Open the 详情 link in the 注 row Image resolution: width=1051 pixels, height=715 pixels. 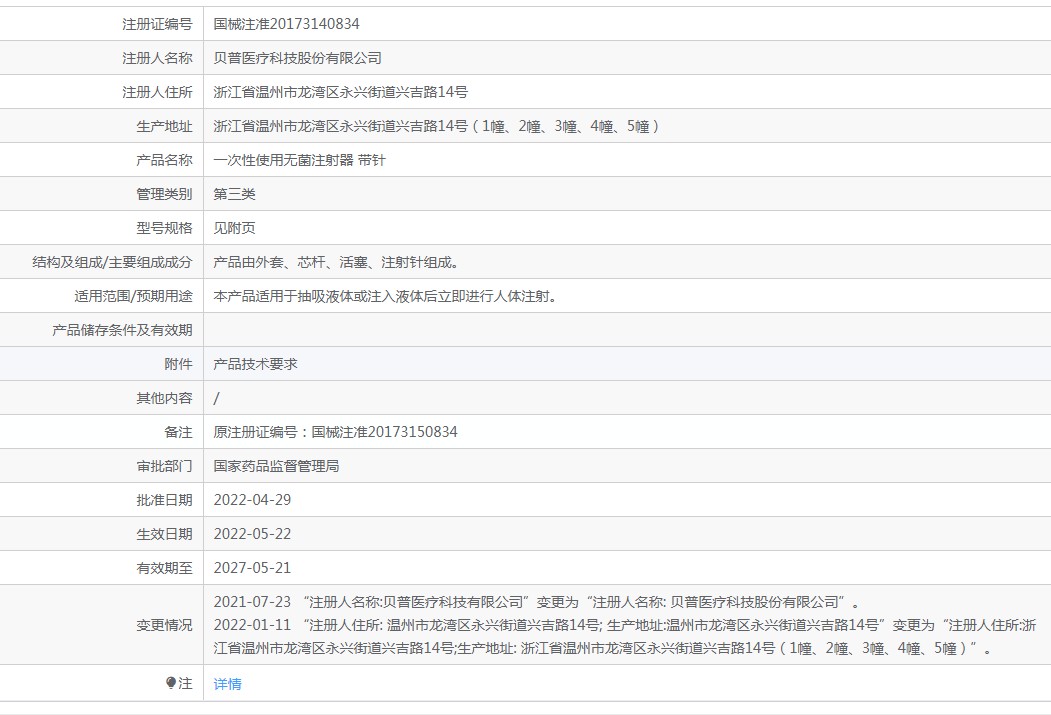point(227,684)
